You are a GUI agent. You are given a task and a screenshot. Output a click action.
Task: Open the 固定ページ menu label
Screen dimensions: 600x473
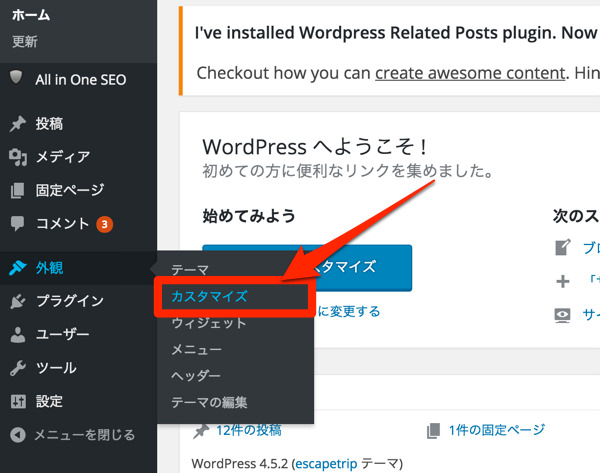[x=70, y=190]
